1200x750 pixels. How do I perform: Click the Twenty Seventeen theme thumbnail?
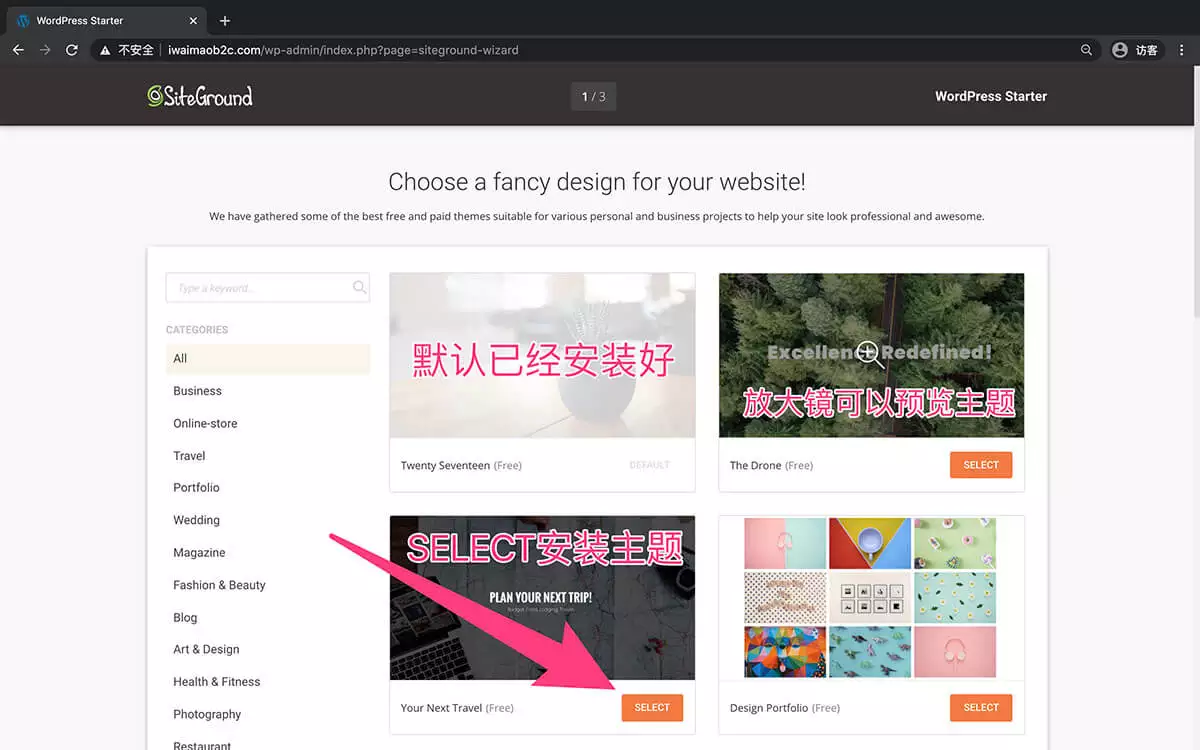[x=542, y=355]
